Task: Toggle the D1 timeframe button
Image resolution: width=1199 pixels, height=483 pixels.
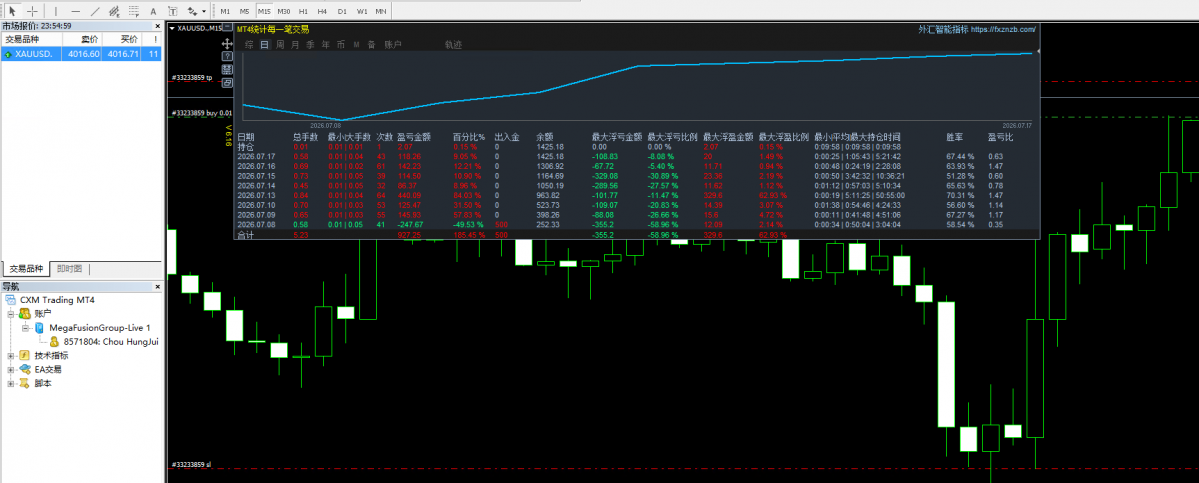Action: [x=342, y=11]
